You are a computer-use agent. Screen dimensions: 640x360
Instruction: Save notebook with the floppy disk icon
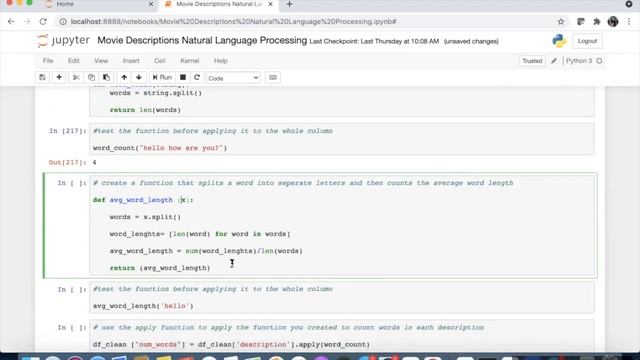42,78
